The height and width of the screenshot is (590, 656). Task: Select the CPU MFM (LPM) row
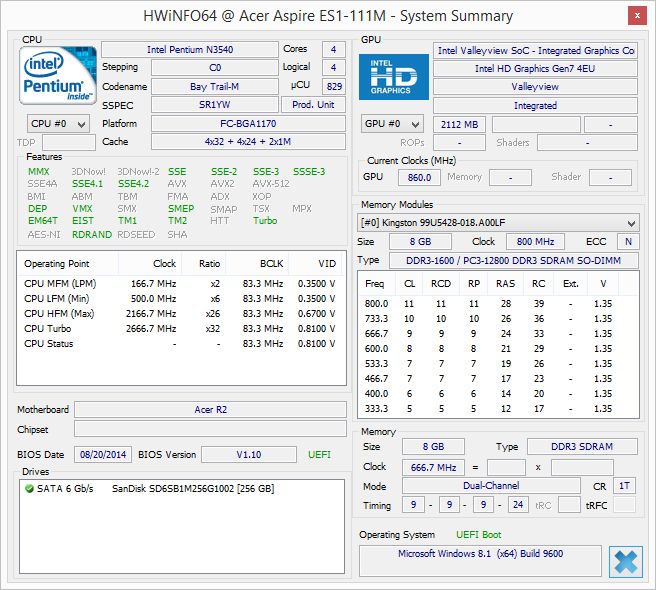click(181, 284)
